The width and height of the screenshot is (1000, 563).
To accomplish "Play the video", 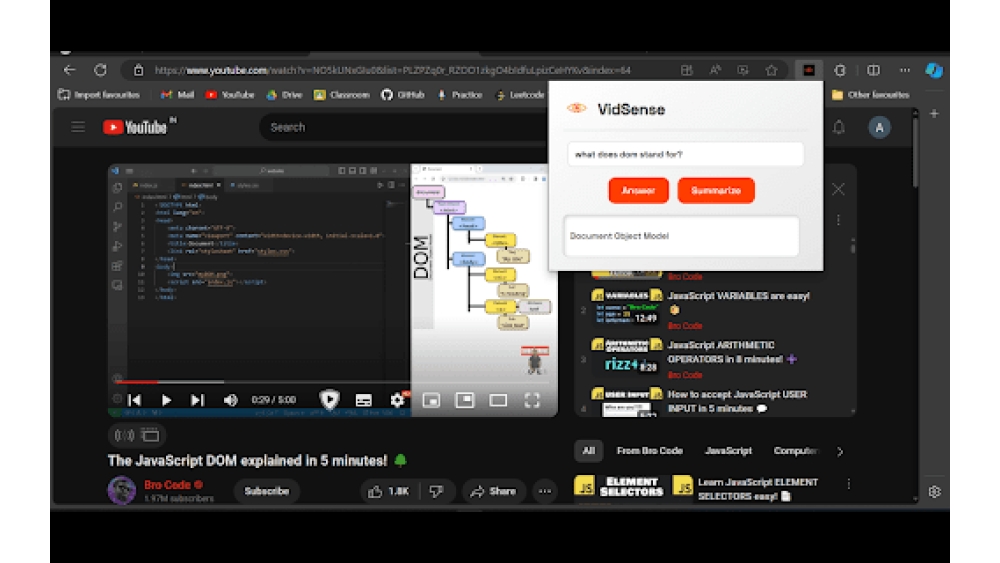I will [x=166, y=400].
